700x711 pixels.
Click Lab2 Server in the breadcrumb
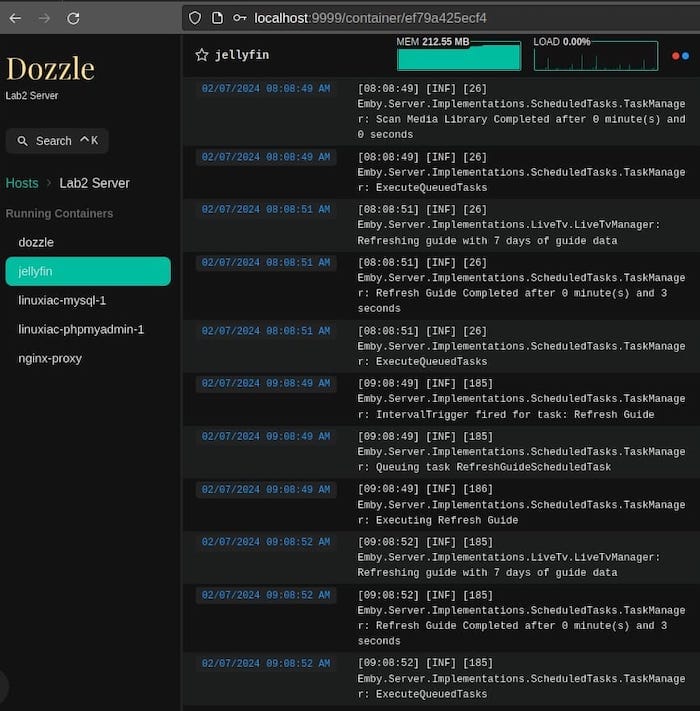94,183
